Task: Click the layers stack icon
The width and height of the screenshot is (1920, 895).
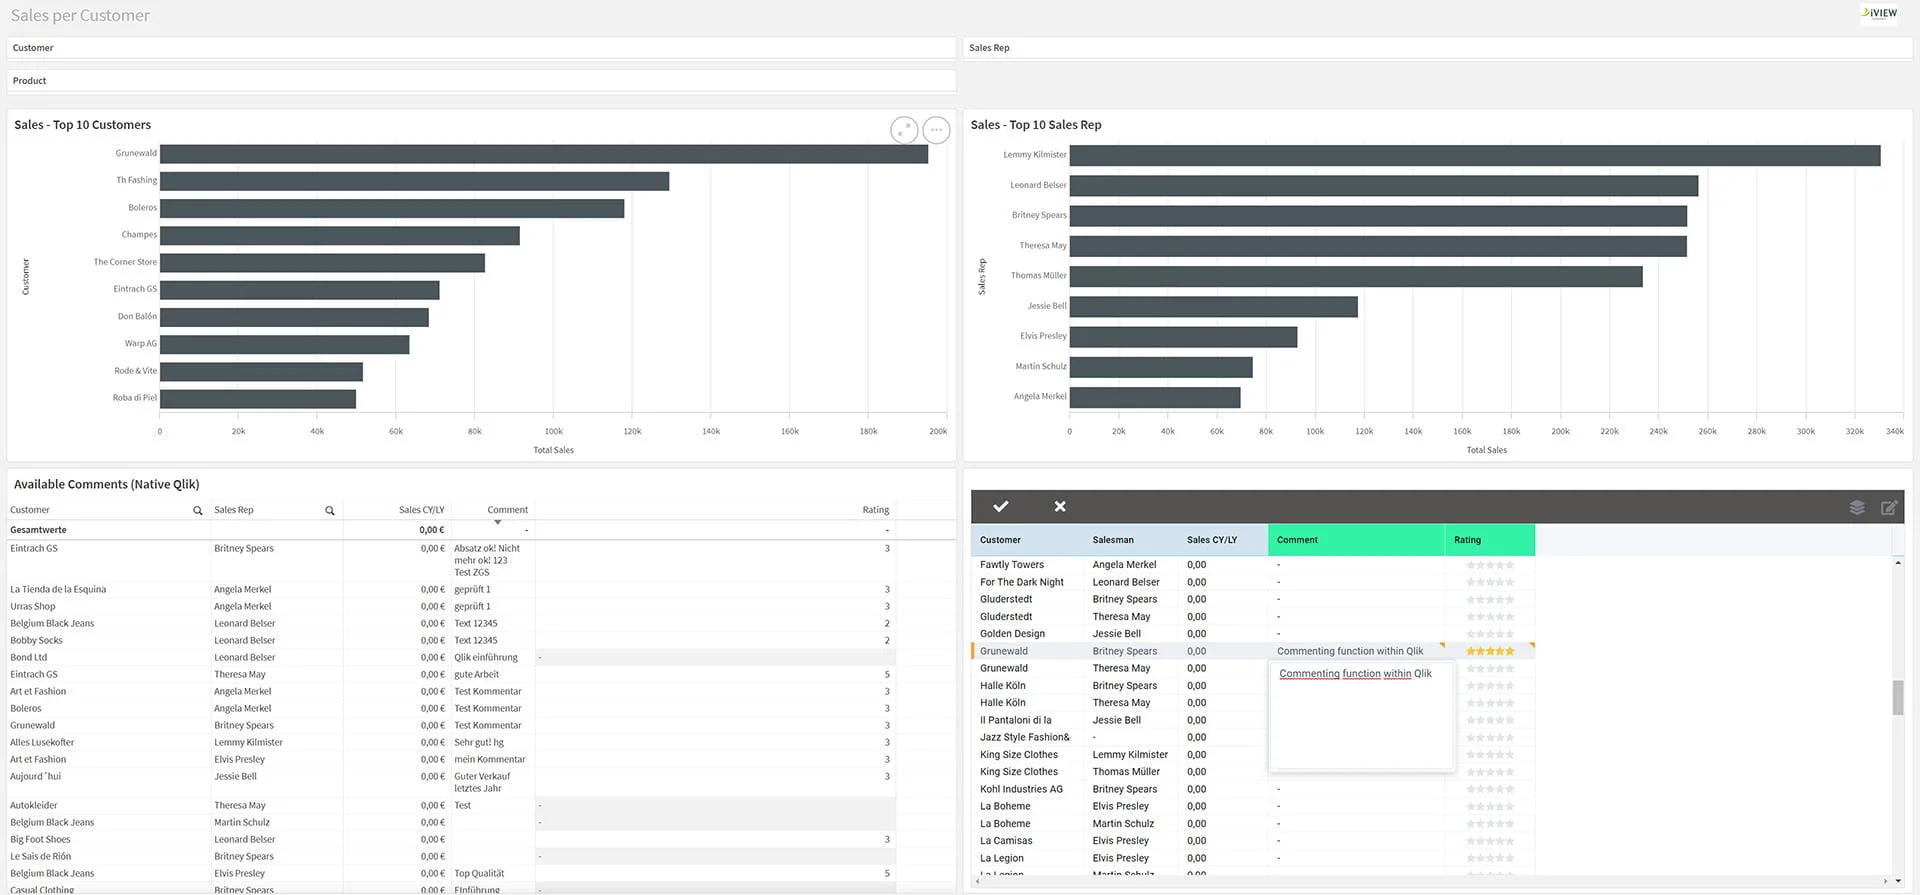Action: [1857, 508]
